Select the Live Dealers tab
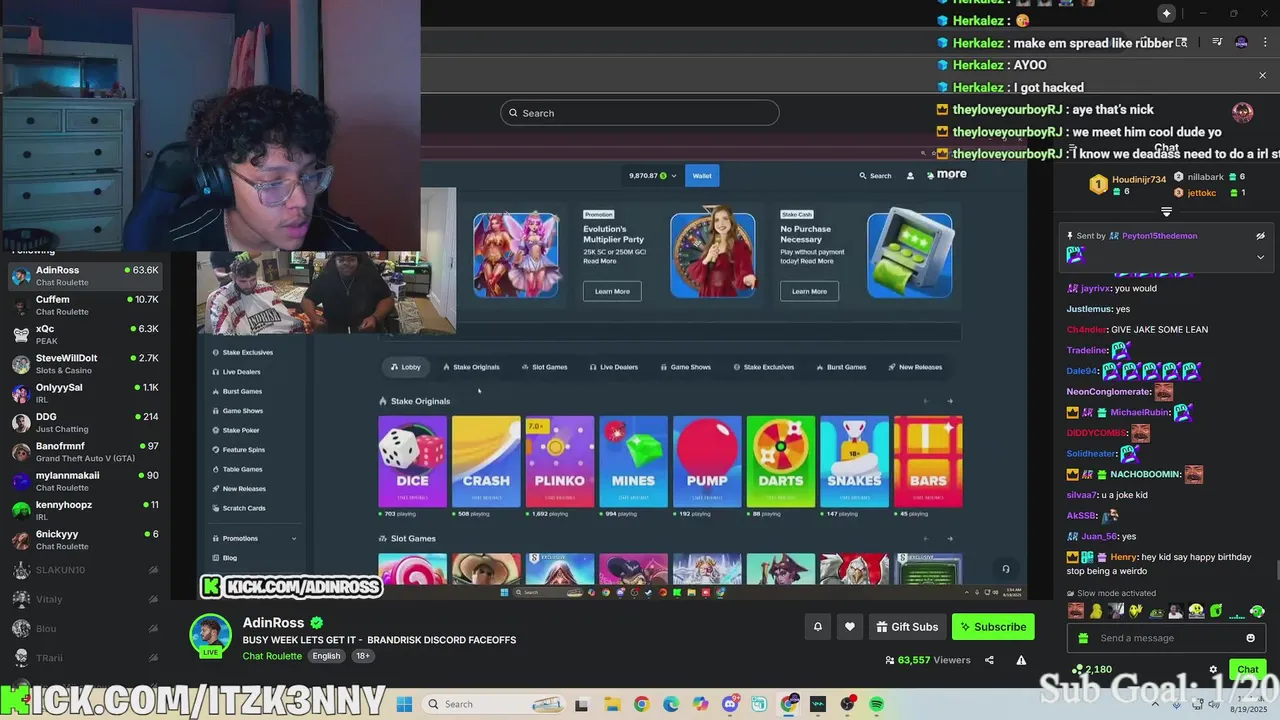This screenshot has width=1280, height=720. pyautogui.click(x=613, y=367)
